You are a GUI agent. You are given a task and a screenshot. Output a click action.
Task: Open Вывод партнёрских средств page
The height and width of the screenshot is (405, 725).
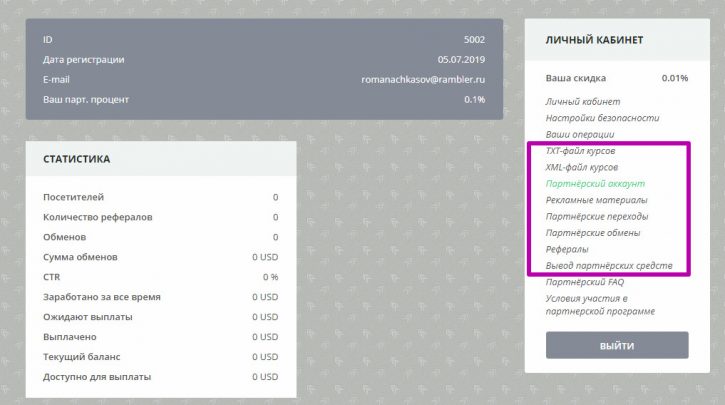click(x=609, y=265)
